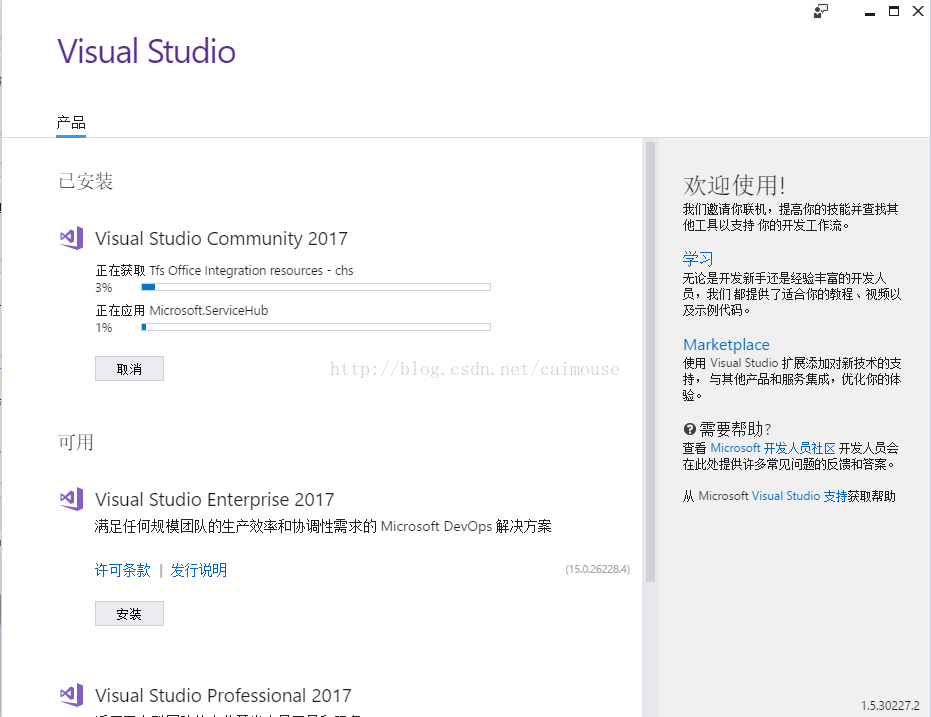Click the 正在应用 Microsoft.ServiceHub status text
Screen dimensions: 931x717
[182, 310]
